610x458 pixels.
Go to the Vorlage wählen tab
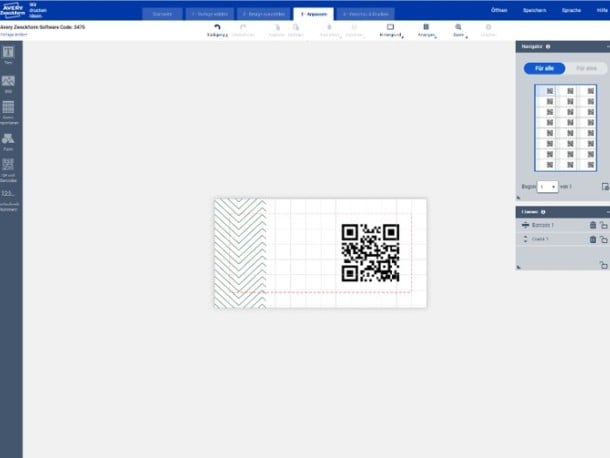(210, 14)
